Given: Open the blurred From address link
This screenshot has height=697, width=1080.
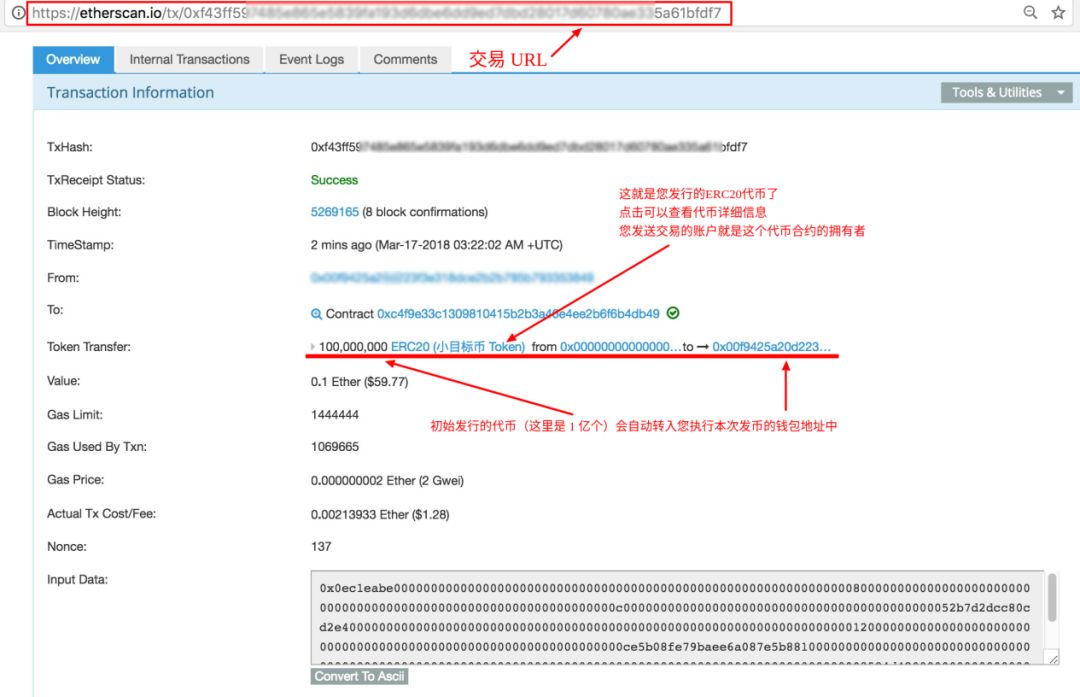Looking at the screenshot, I should [452, 278].
